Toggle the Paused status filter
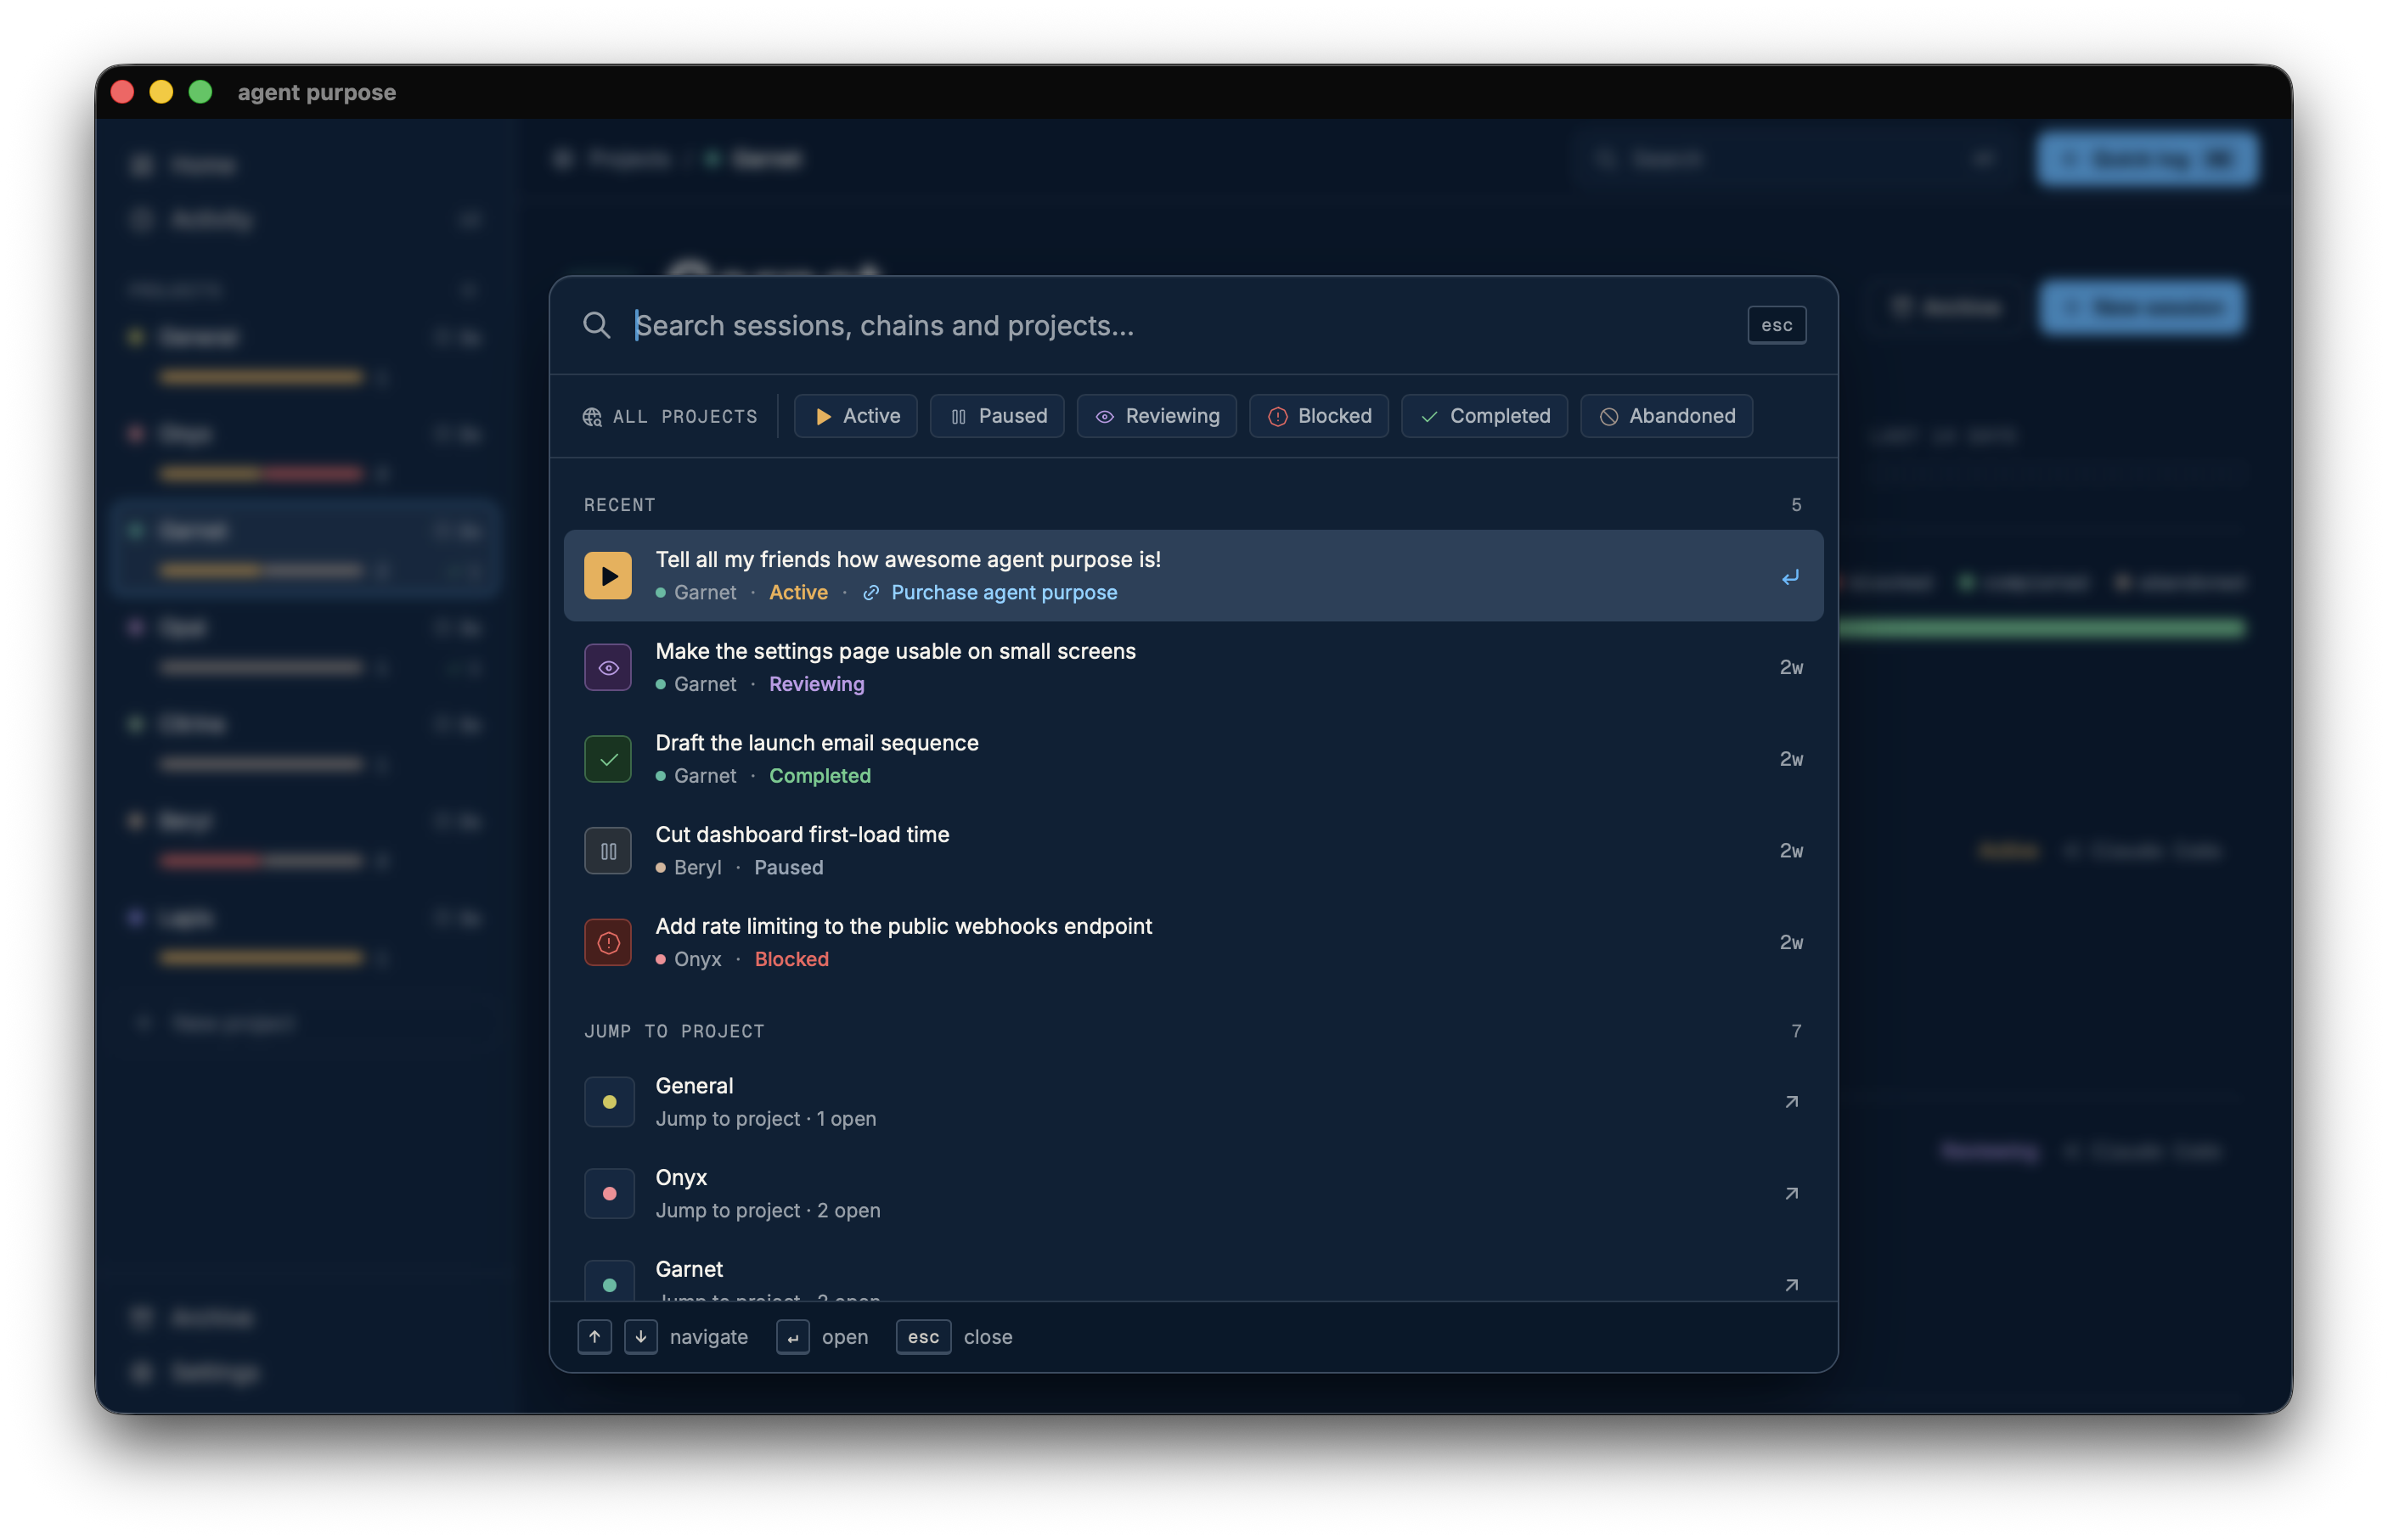2388x1540 pixels. coord(997,416)
